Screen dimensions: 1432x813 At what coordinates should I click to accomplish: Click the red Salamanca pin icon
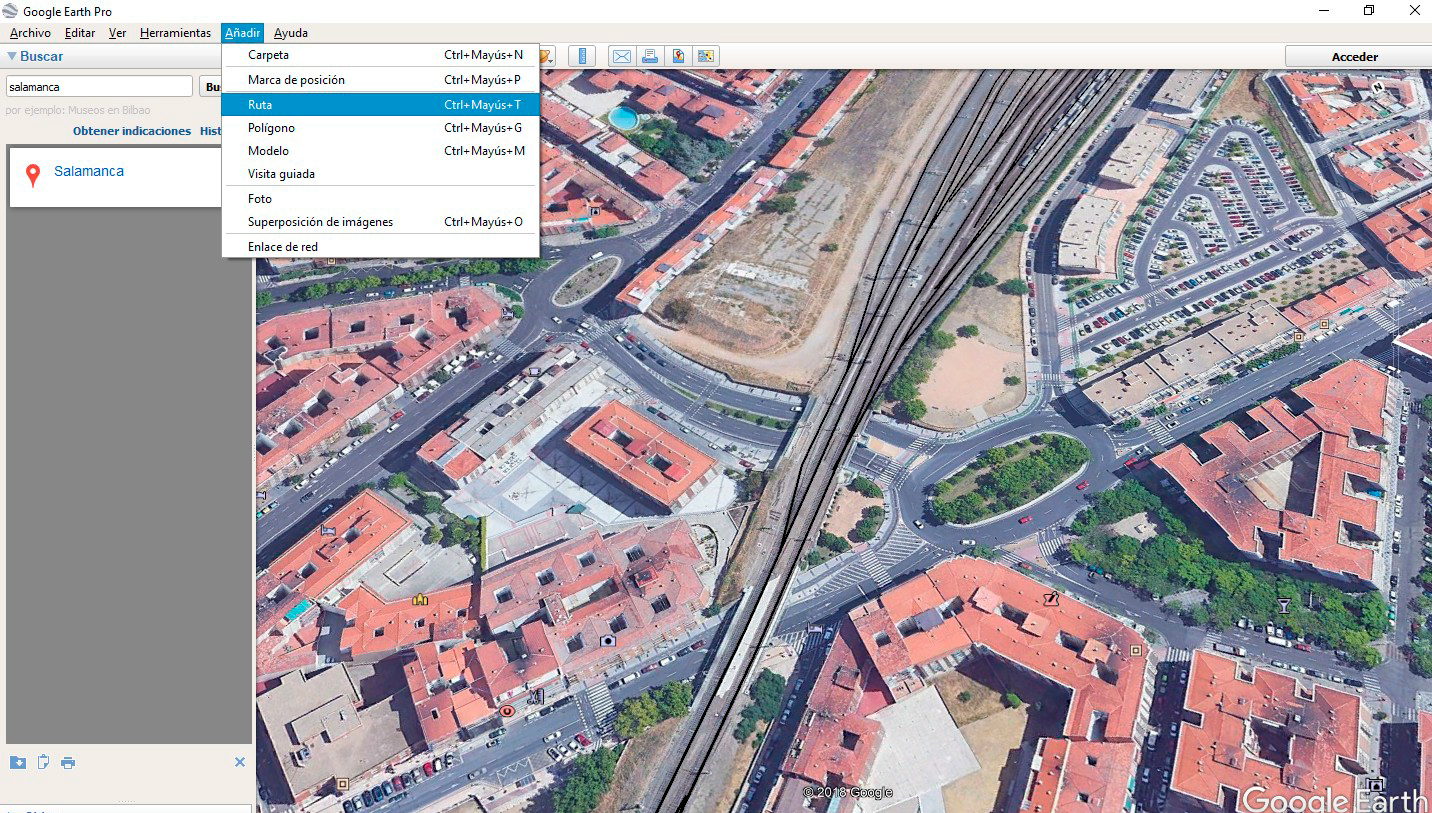click(33, 176)
